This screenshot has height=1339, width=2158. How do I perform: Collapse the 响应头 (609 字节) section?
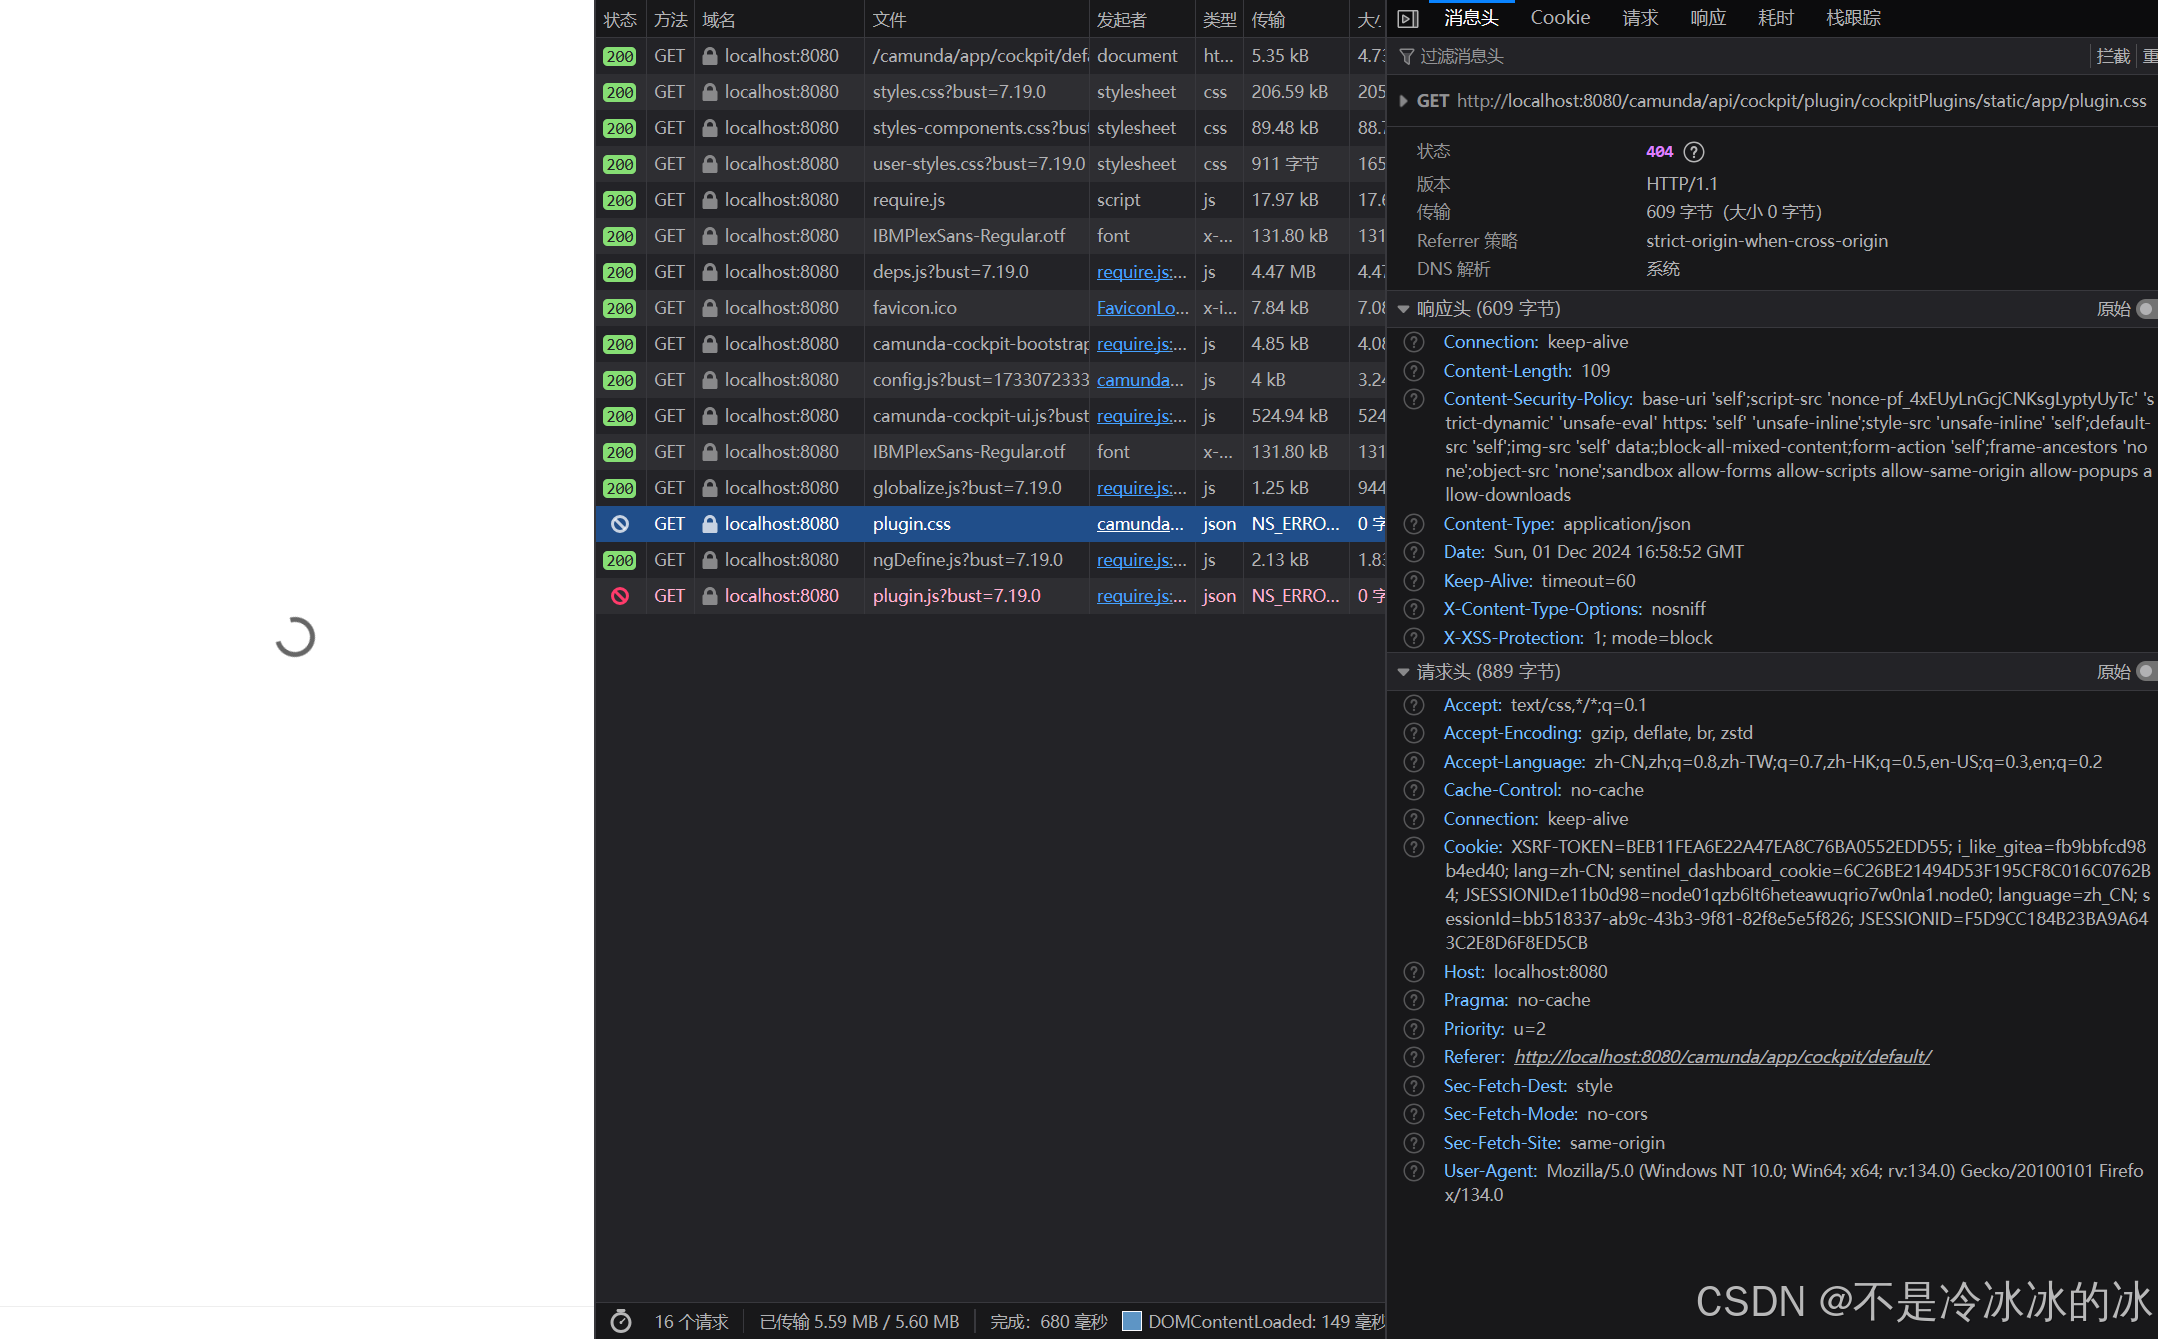1404,309
